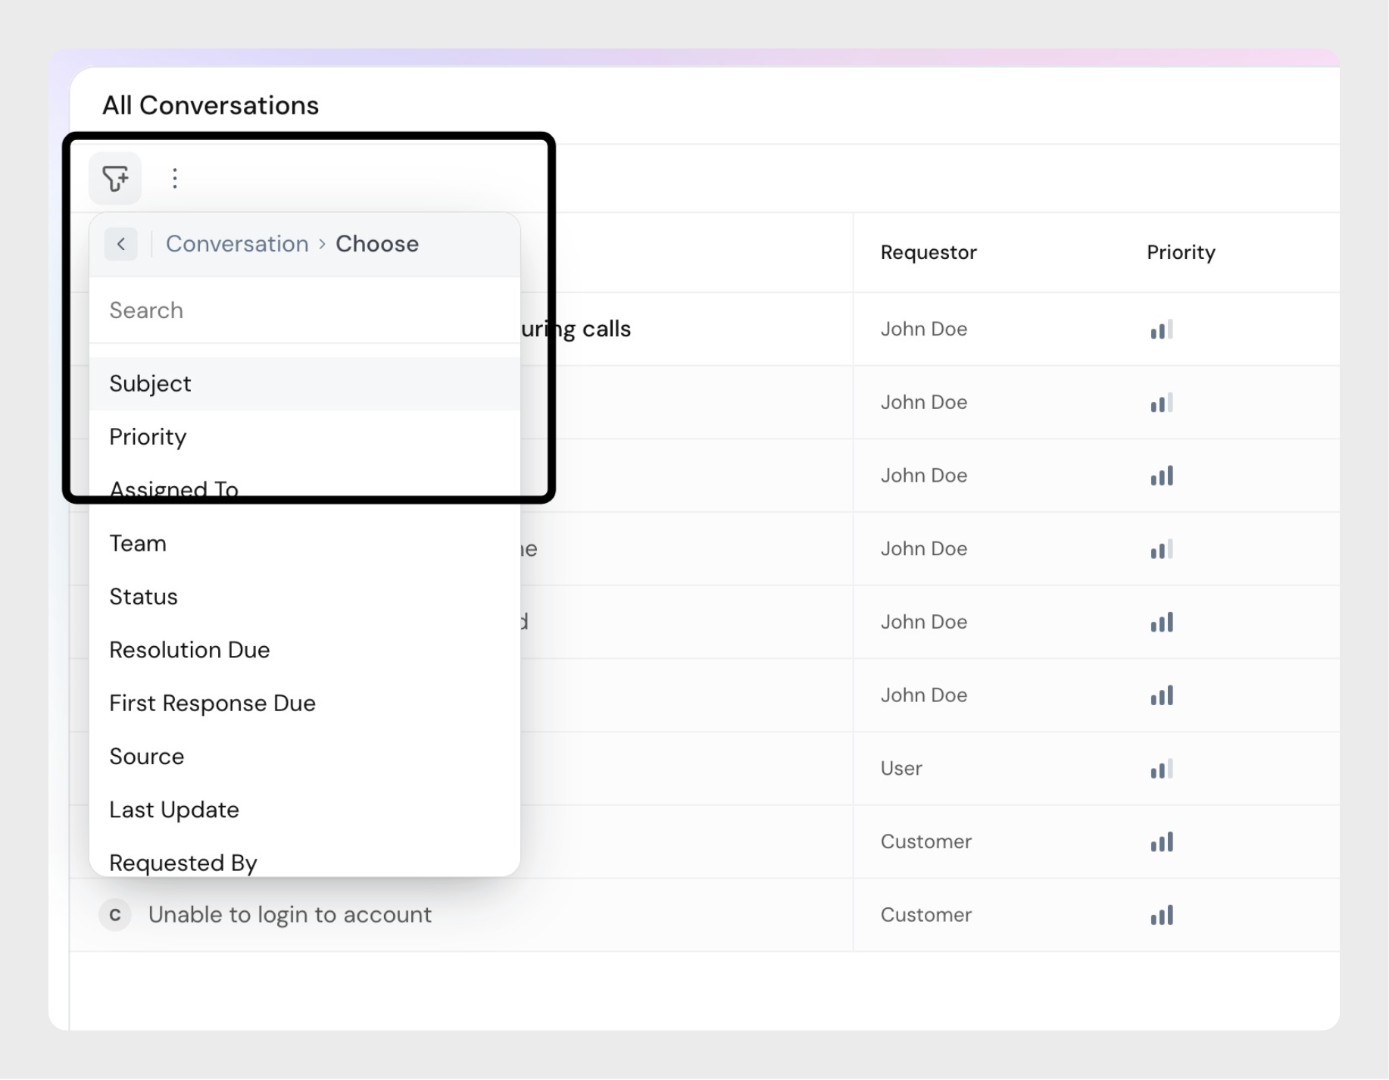Image resolution: width=1389 pixels, height=1080 pixels.
Task: Choose Team from the filter list
Action: pos(138,544)
